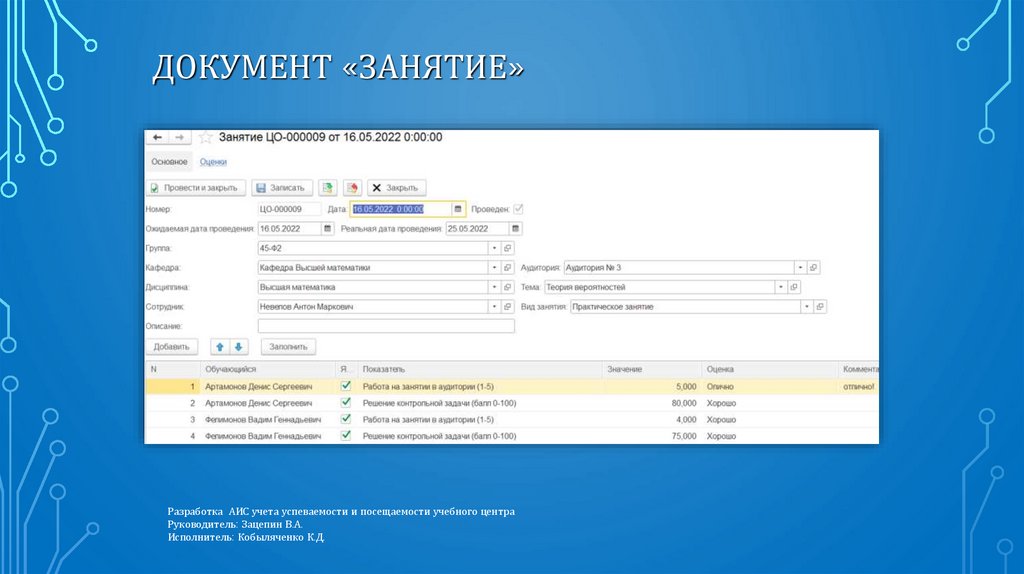1024x574 pixels.
Task: Click the Реальная дата проведения field
Action: click(477, 229)
